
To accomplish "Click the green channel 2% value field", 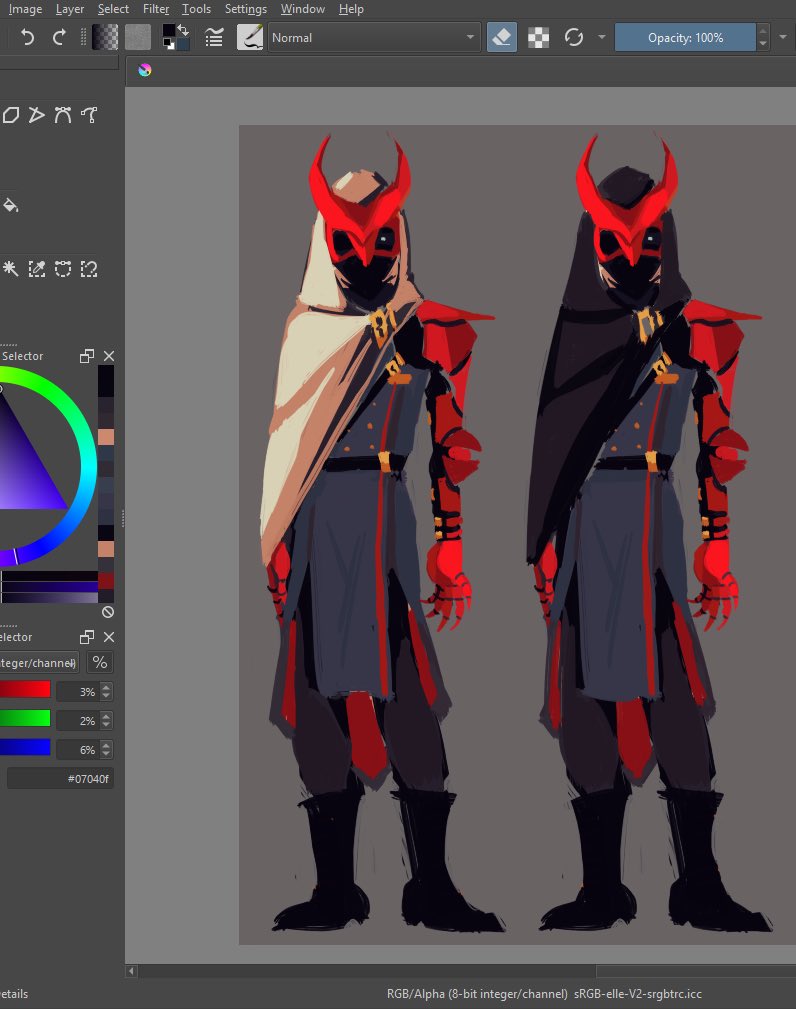I will point(78,721).
